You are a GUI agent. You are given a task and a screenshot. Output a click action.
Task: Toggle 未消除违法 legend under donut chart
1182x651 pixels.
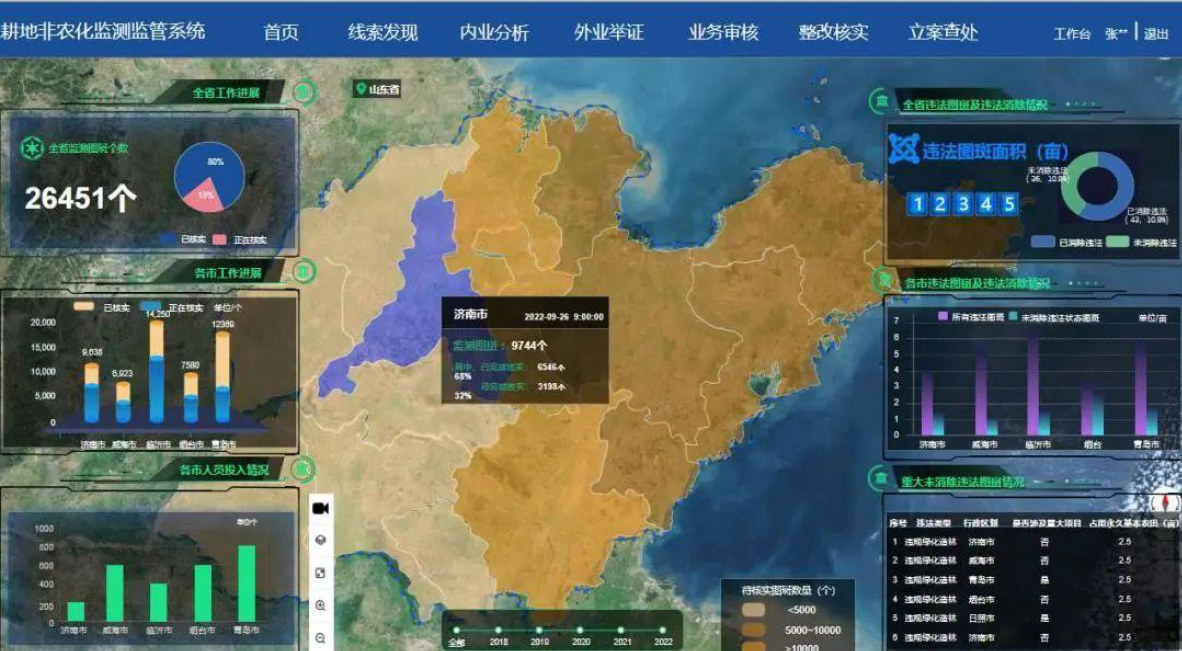click(1141, 243)
